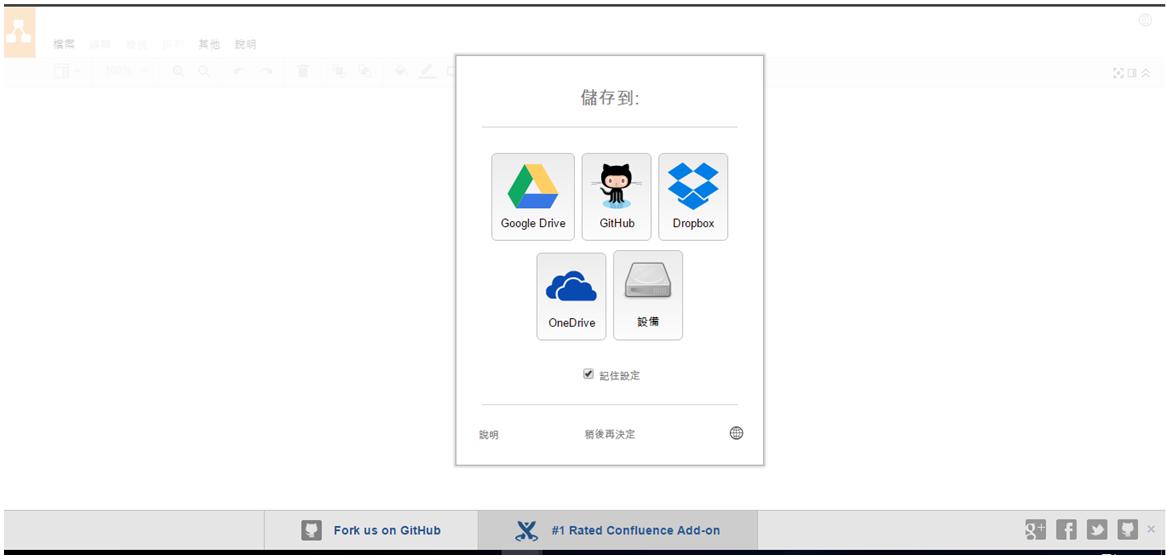Open the 100% zoom level dropdown
Image resolution: width=1166 pixels, height=556 pixels.
click(x=126, y=71)
